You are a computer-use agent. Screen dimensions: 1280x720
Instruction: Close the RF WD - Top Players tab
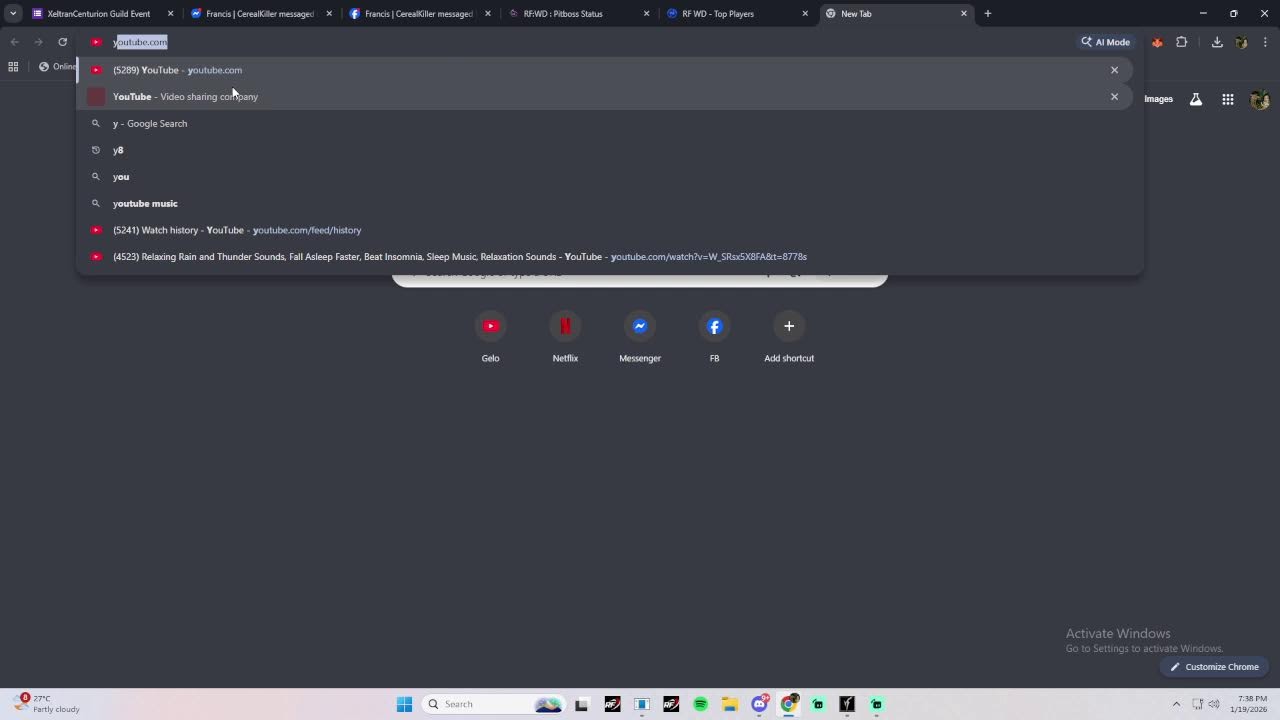click(805, 14)
